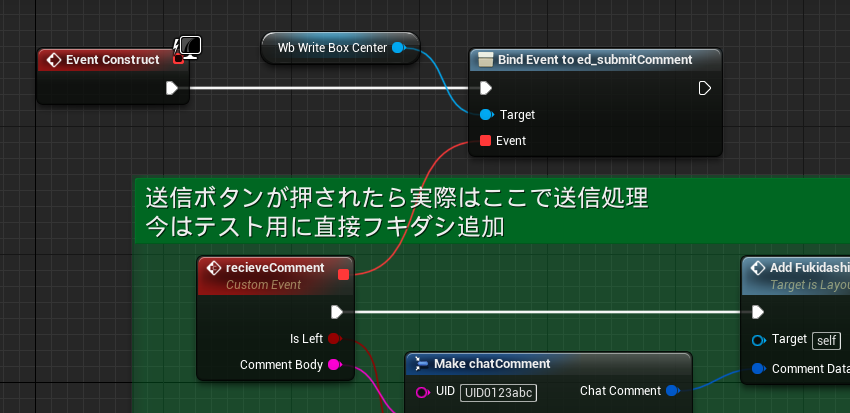Click the Comment Body magenta pin
The width and height of the screenshot is (850, 413).
coord(335,365)
